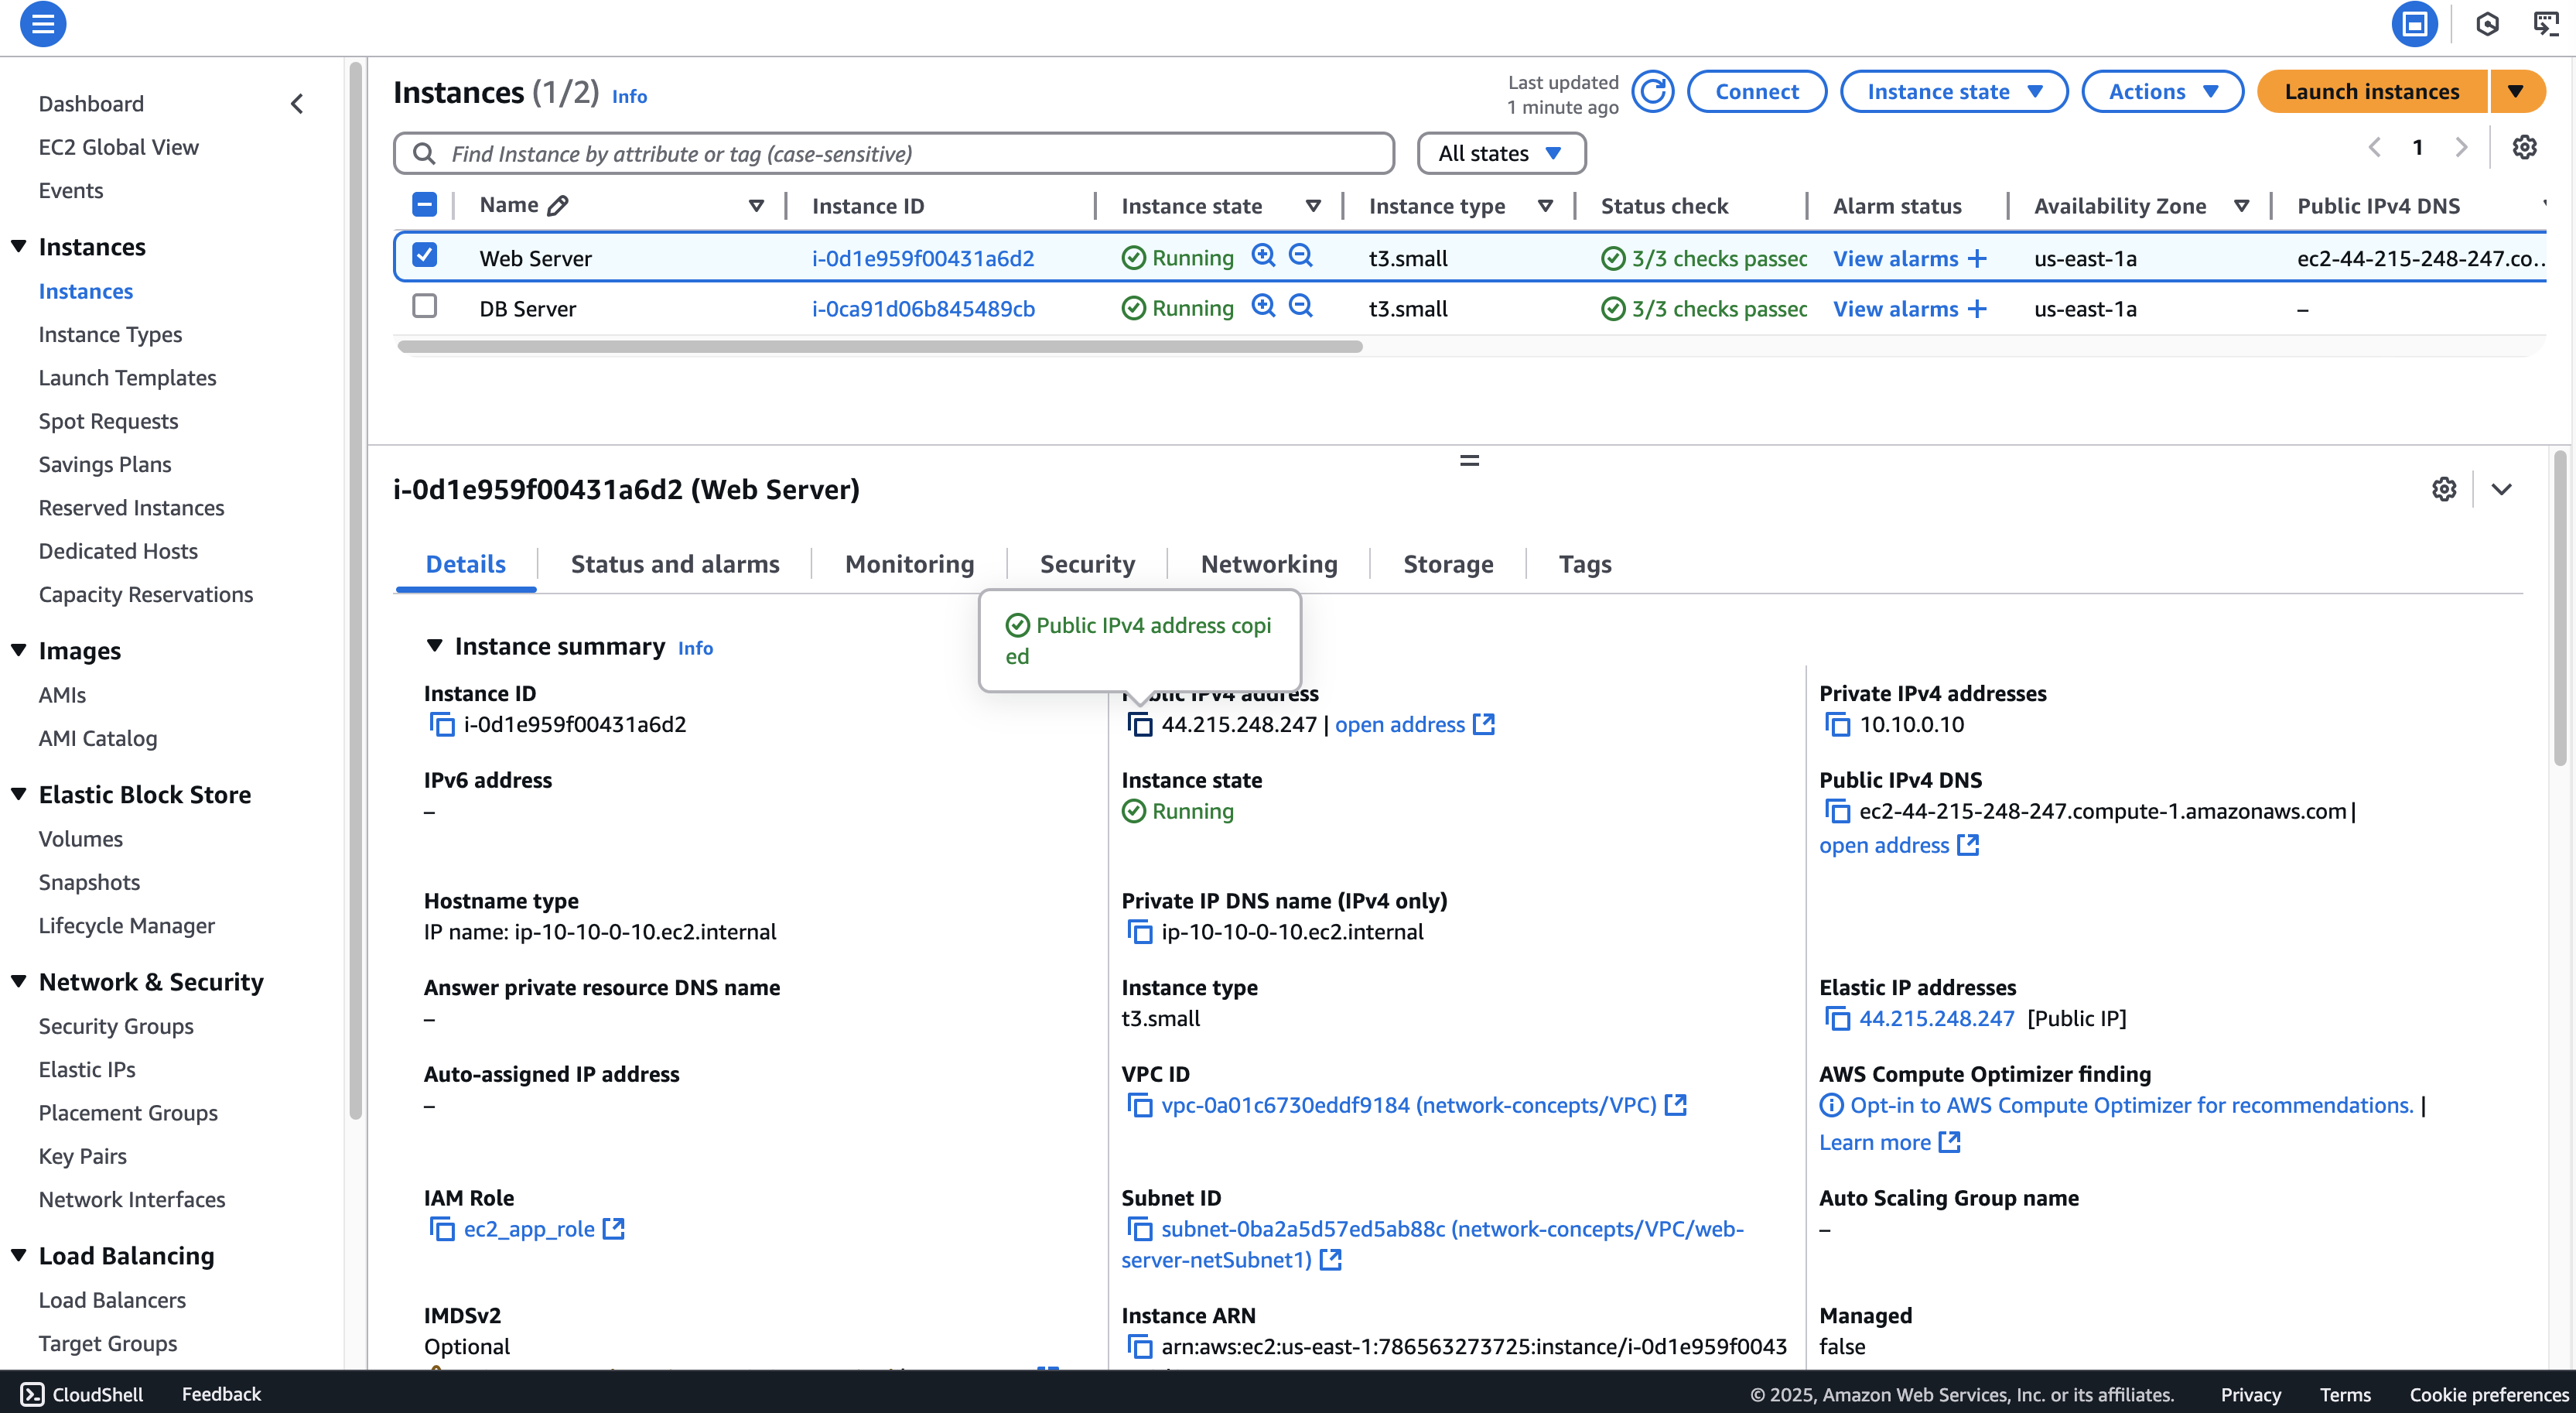Screen dimensions: 2576x1413
Task: Uncheck the Web Server row checkbox
Action: [424, 255]
